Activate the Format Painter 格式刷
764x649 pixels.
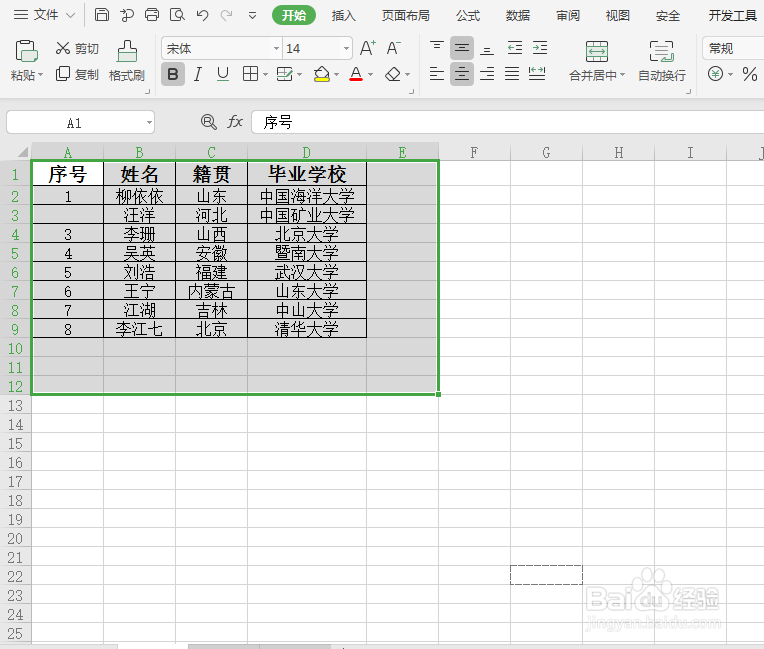tap(127, 61)
